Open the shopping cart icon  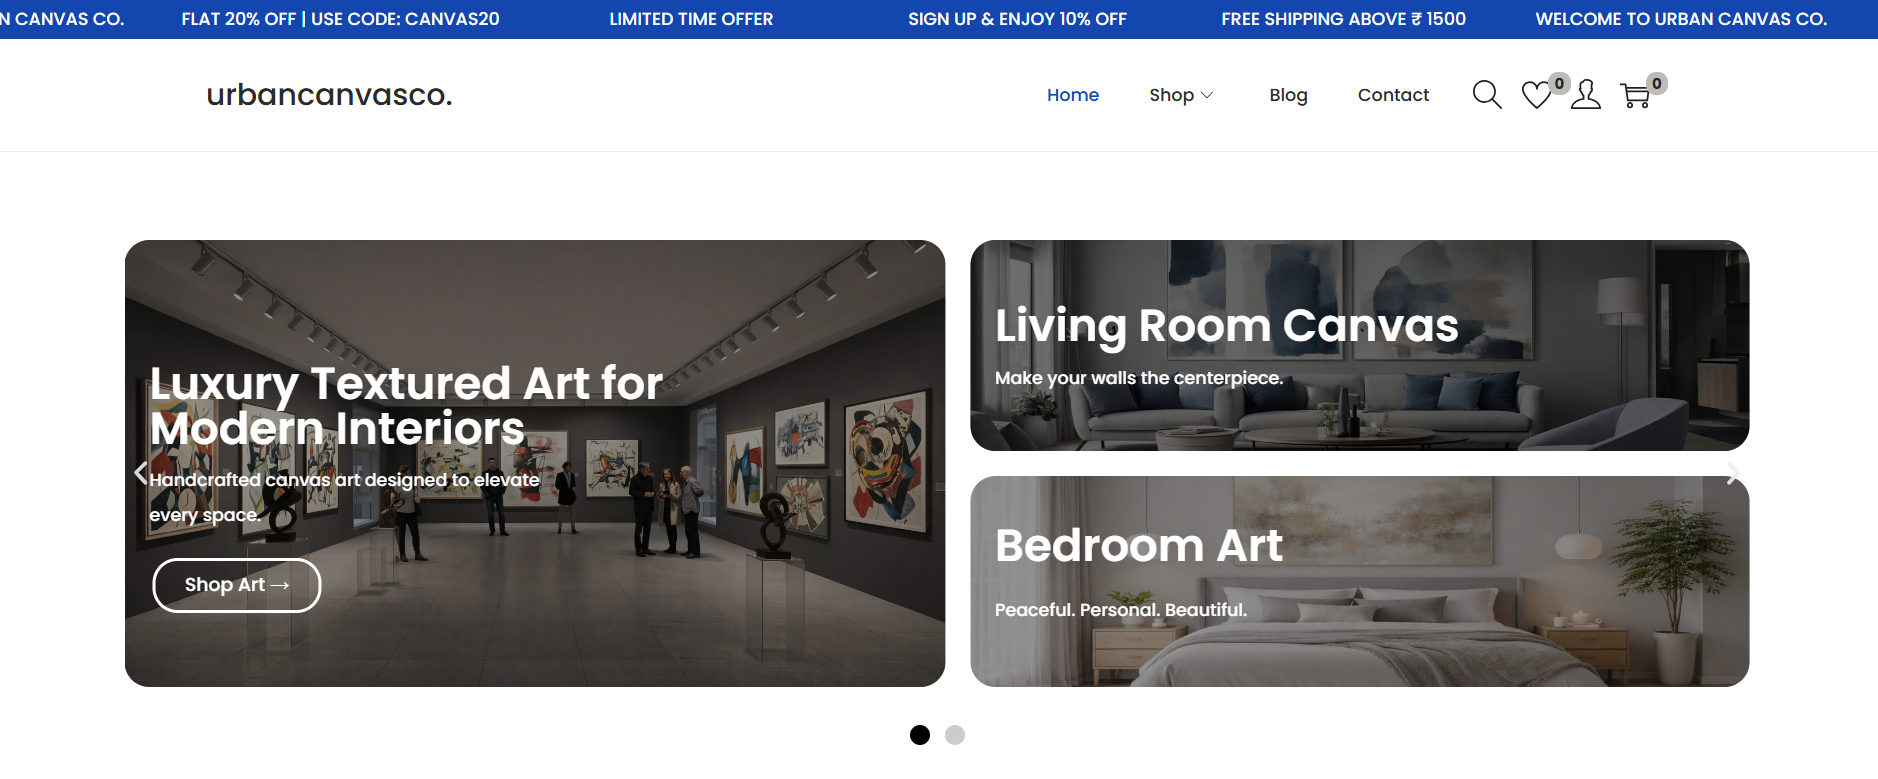[x=1635, y=95]
